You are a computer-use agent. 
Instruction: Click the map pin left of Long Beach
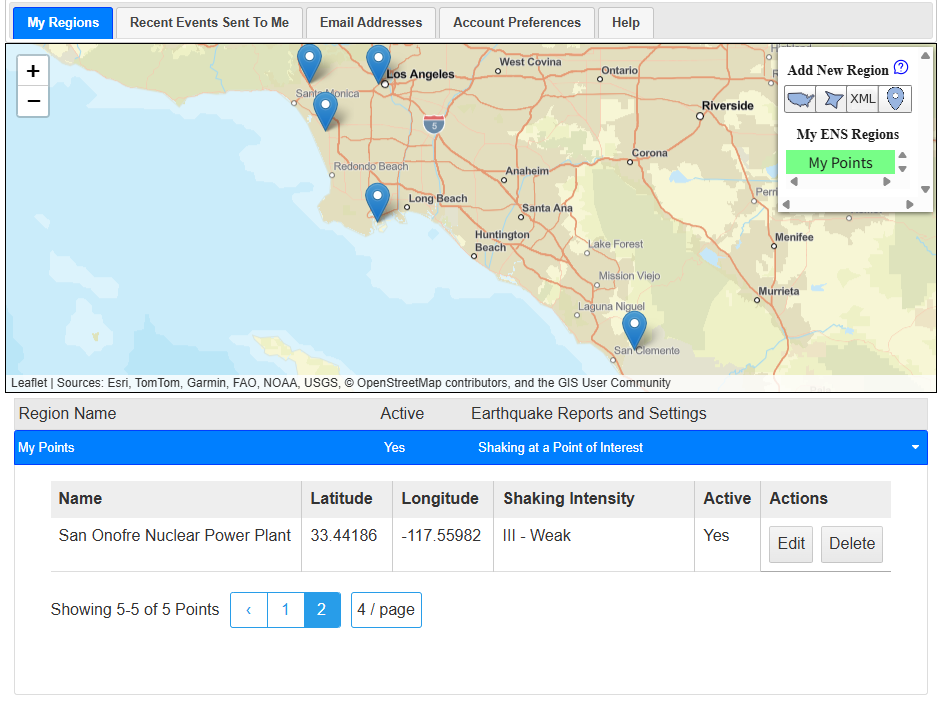point(377,202)
